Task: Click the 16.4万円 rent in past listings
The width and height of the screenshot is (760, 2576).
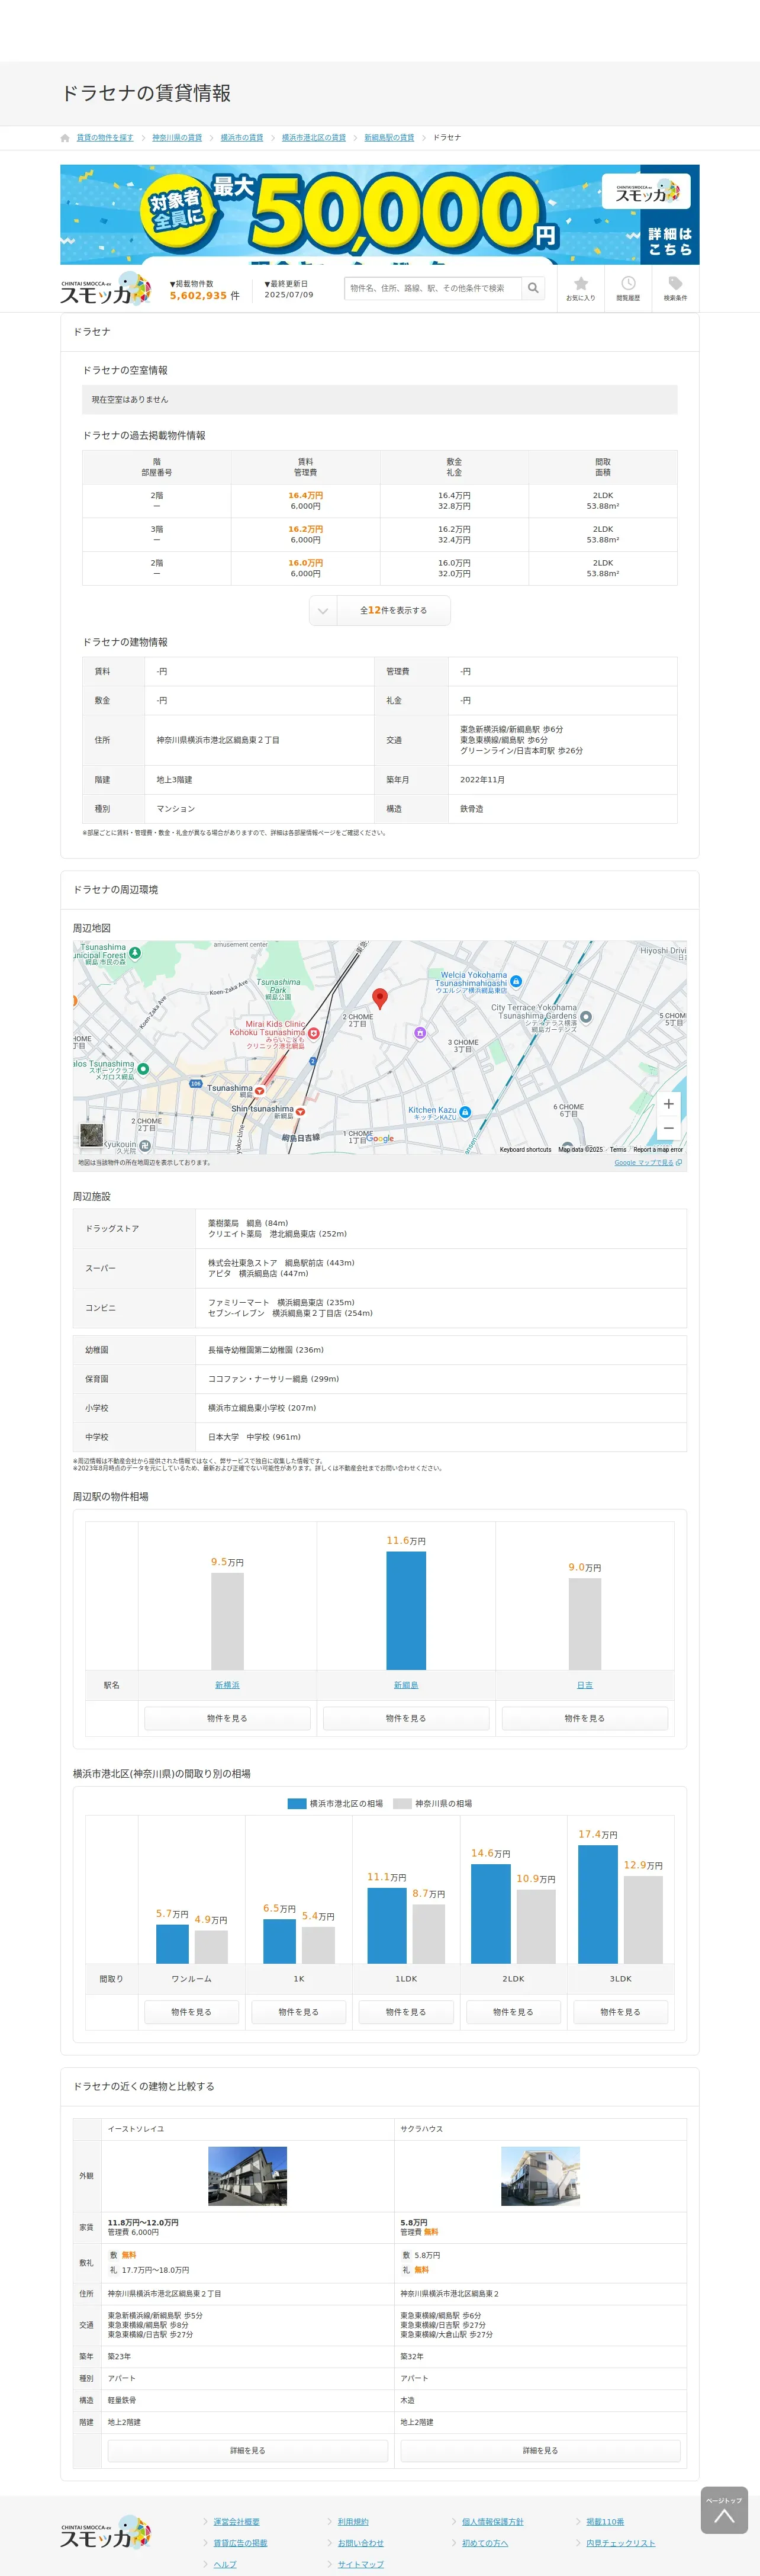Action: click(x=306, y=496)
